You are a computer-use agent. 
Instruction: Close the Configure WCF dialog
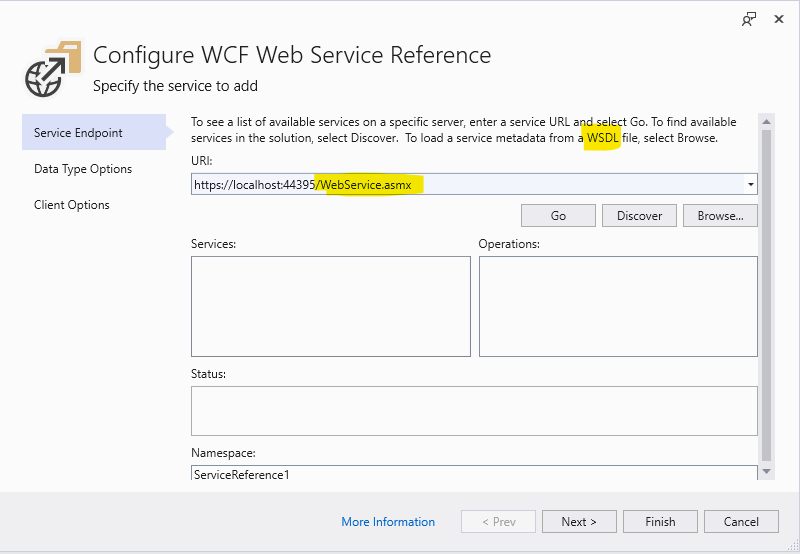[x=779, y=19]
